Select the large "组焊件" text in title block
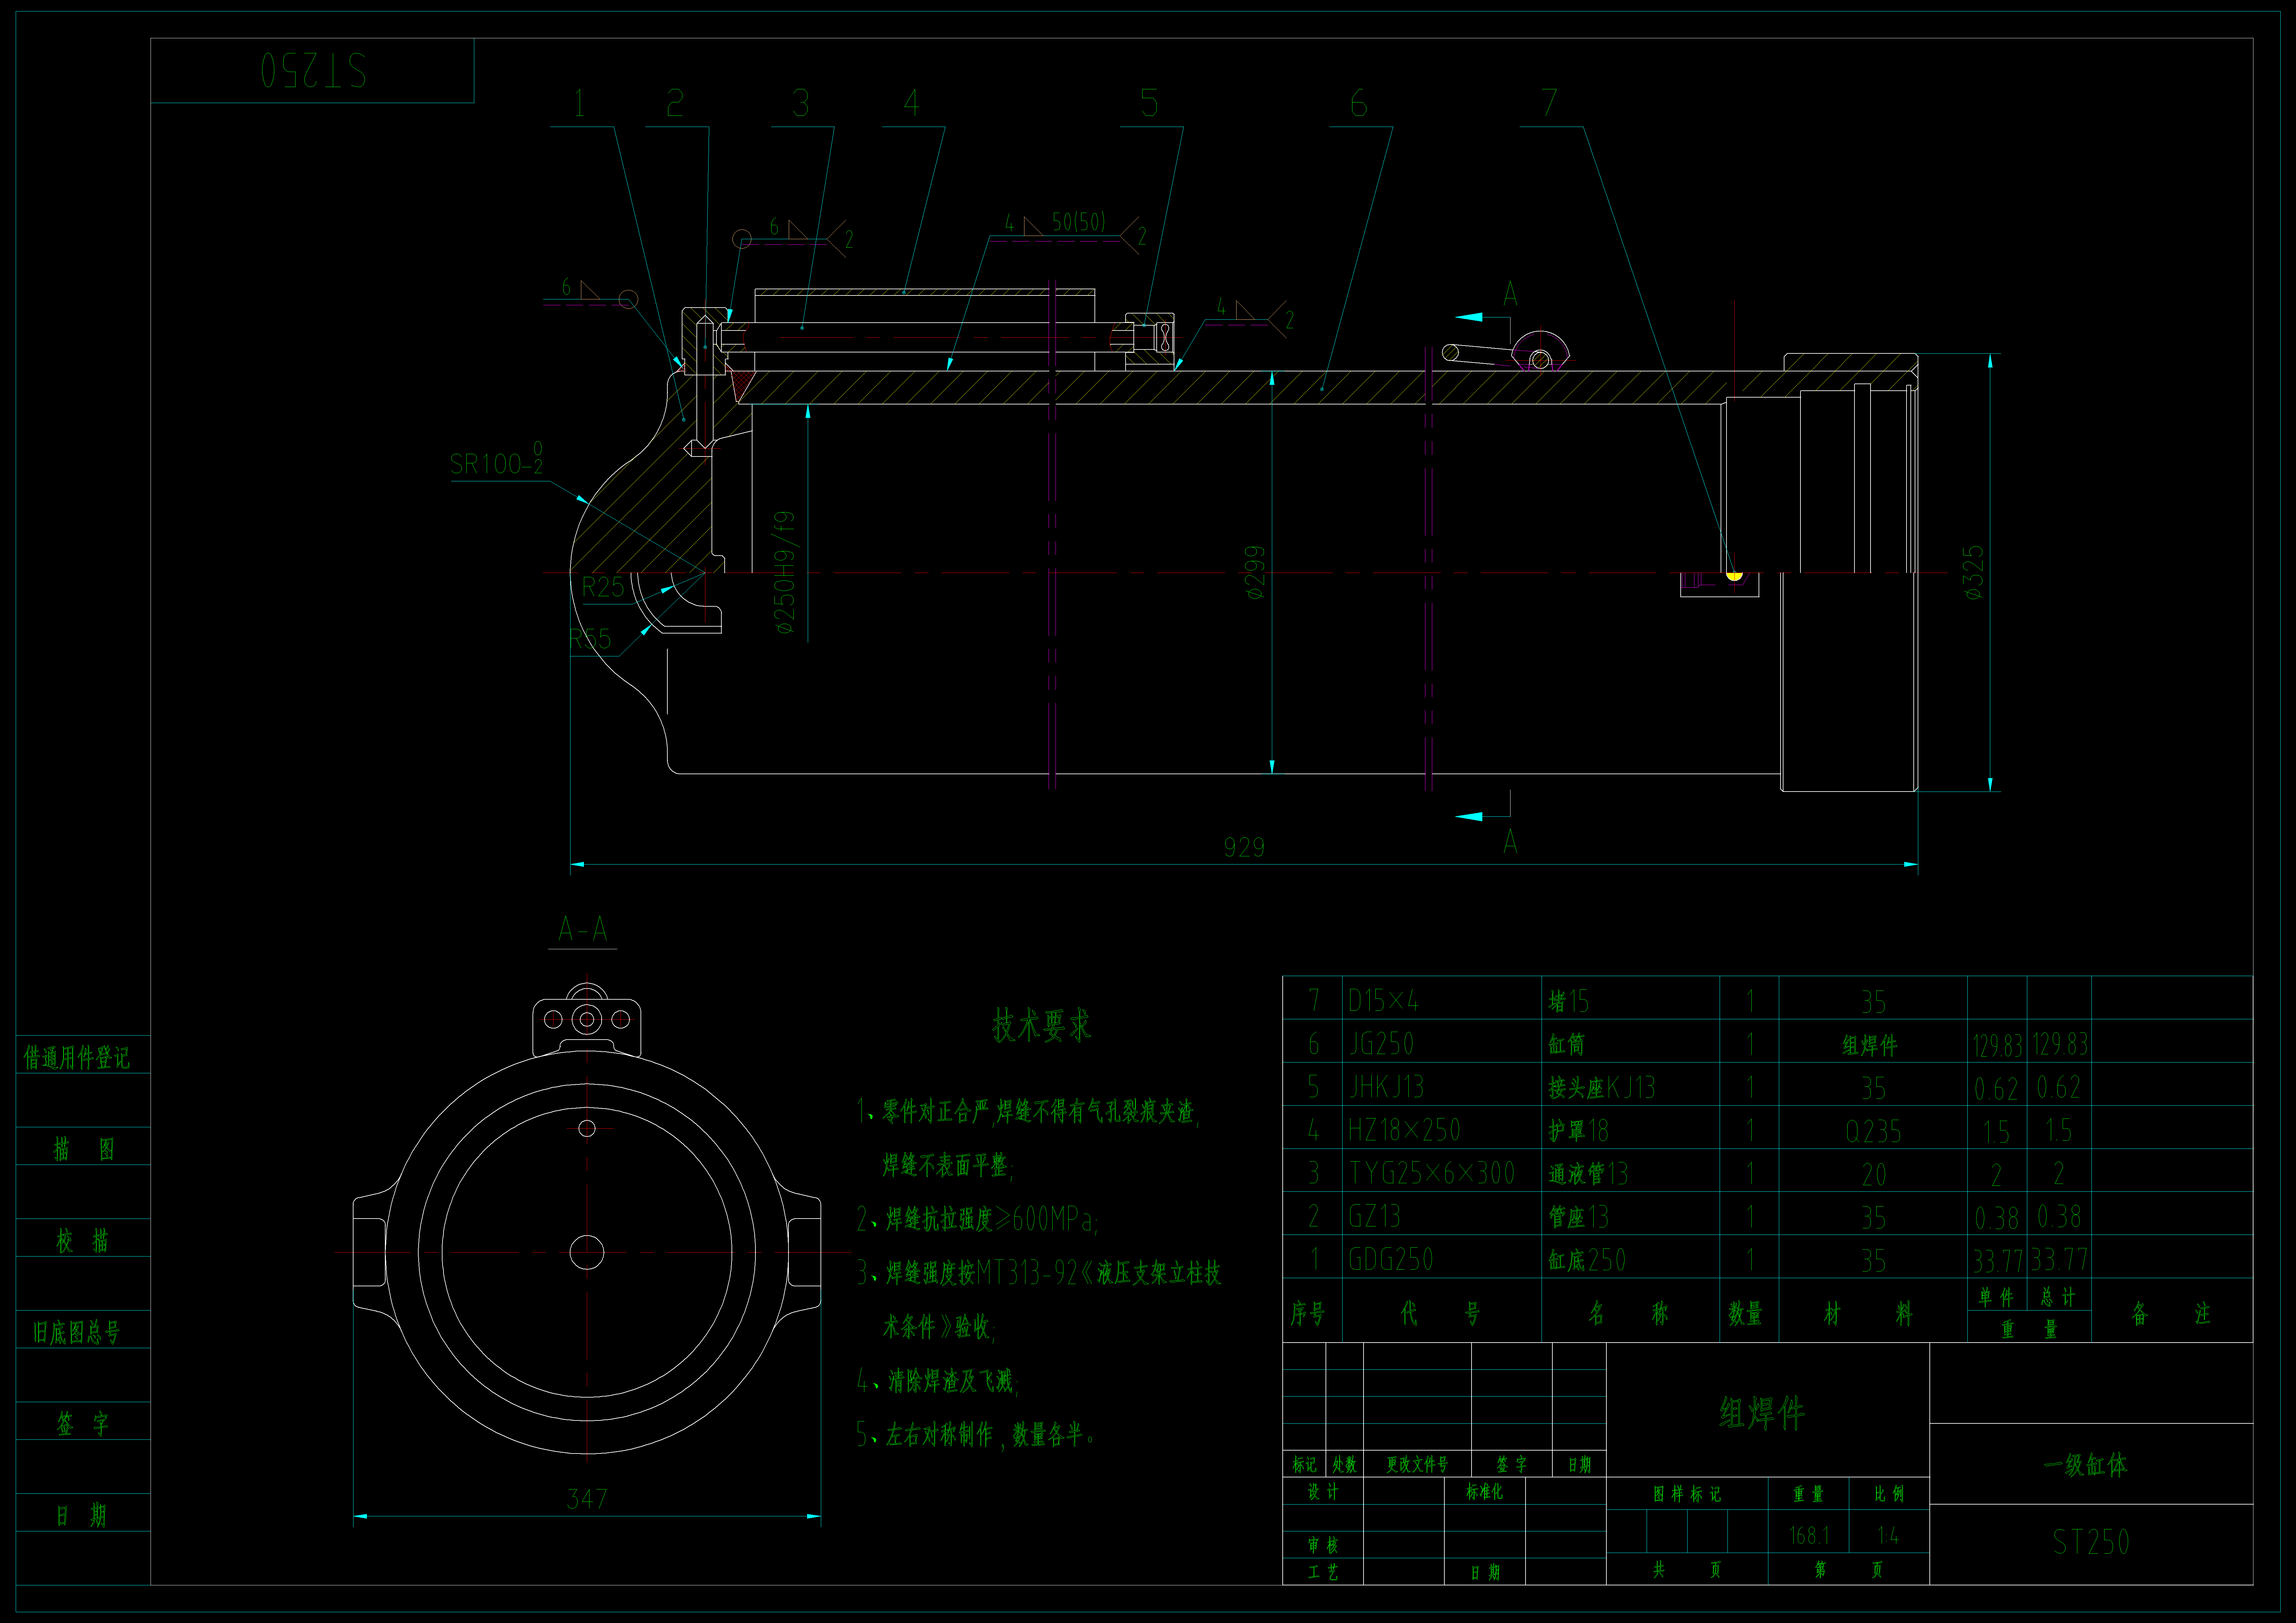The width and height of the screenshot is (2296, 1623). pyautogui.click(x=1762, y=1413)
